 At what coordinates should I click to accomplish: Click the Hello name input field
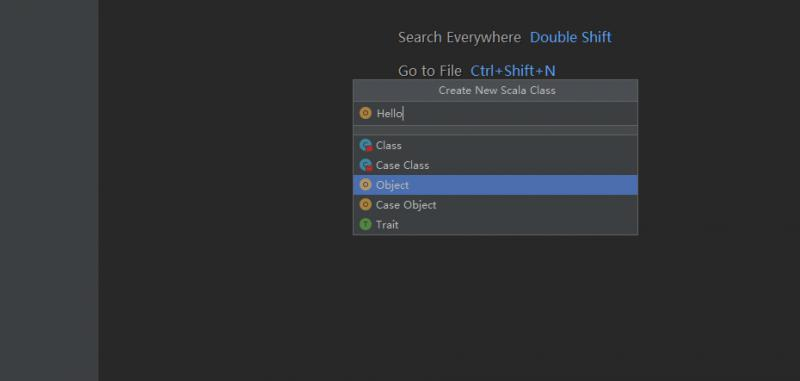pos(495,113)
